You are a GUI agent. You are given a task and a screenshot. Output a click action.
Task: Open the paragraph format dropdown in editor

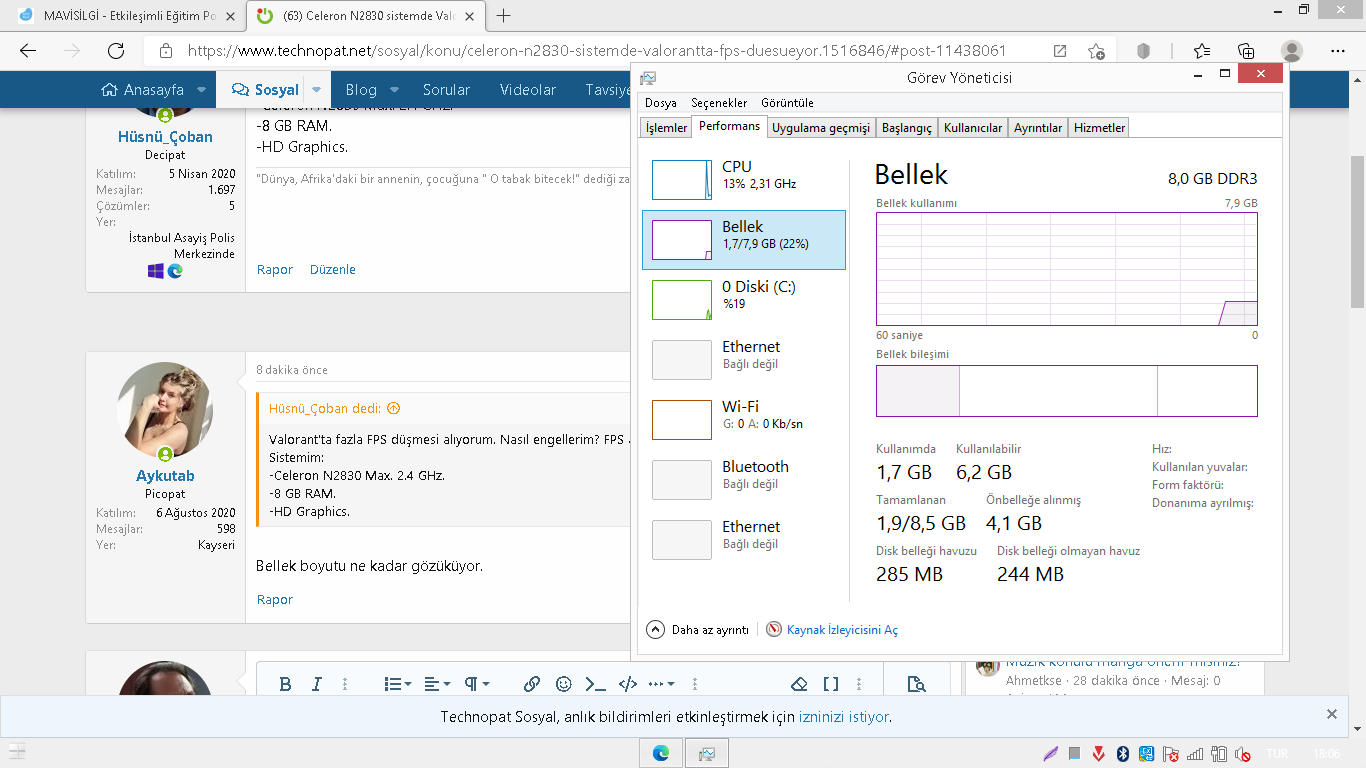click(x=476, y=684)
